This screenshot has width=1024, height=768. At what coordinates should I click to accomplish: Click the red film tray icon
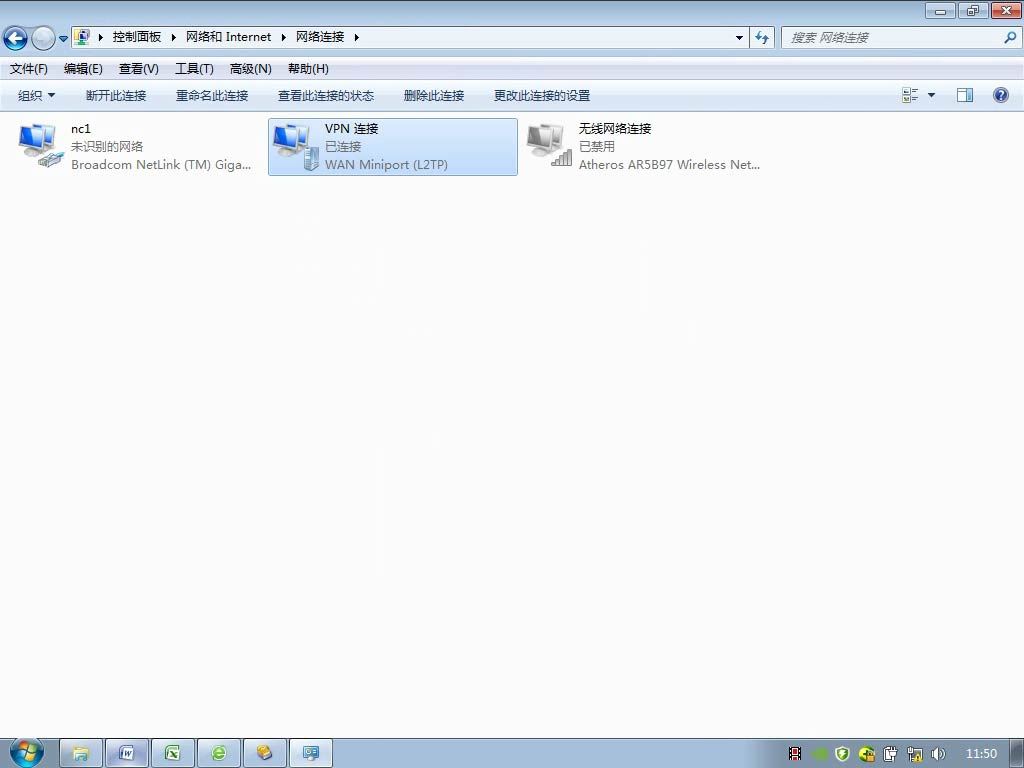pyautogui.click(x=795, y=754)
